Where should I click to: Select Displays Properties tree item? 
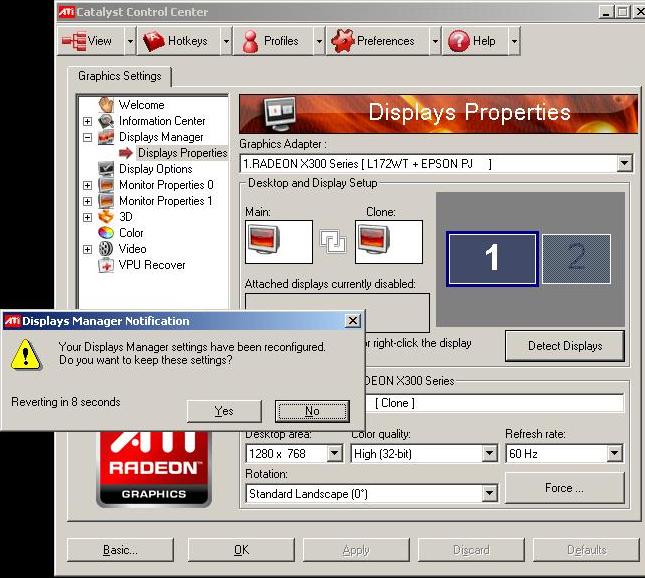pyautogui.click(x=182, y=153)
